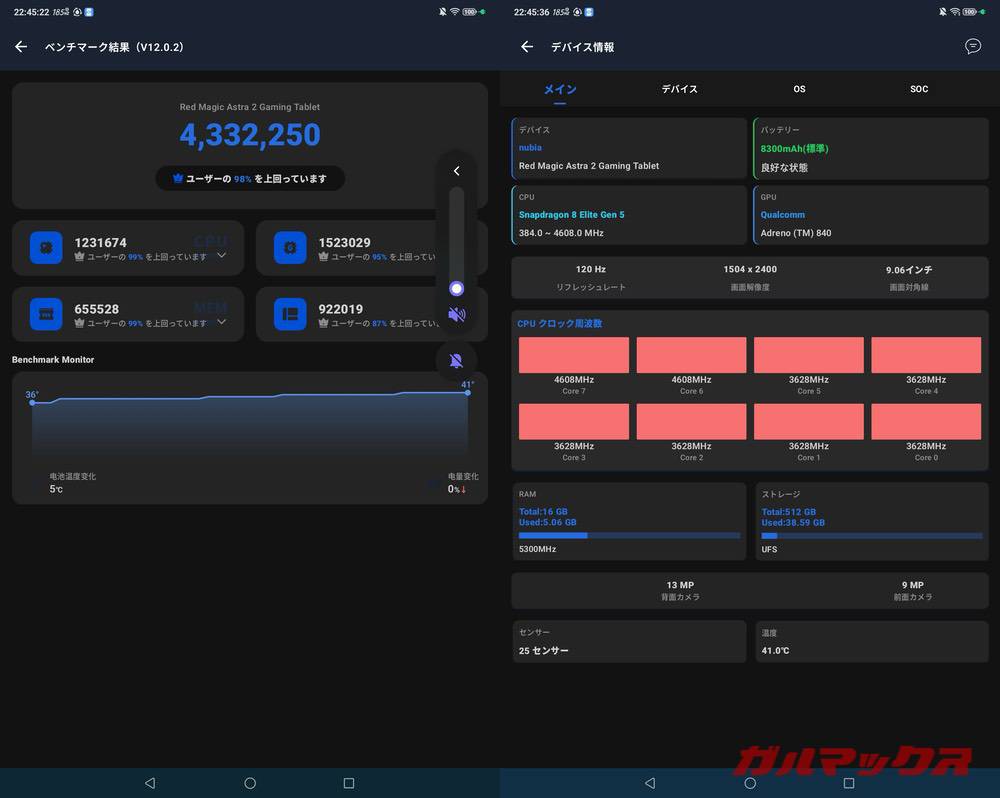The image size is (1000, 798).
Task: Tap the total score 4,332,250
Action: coord(250,135)
